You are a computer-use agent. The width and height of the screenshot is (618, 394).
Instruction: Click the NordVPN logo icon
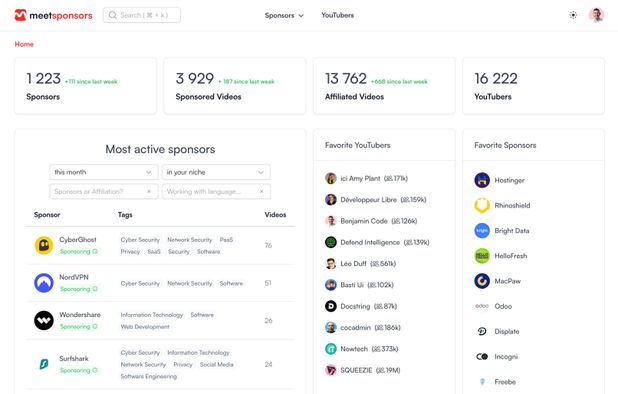tap(44, 283)
